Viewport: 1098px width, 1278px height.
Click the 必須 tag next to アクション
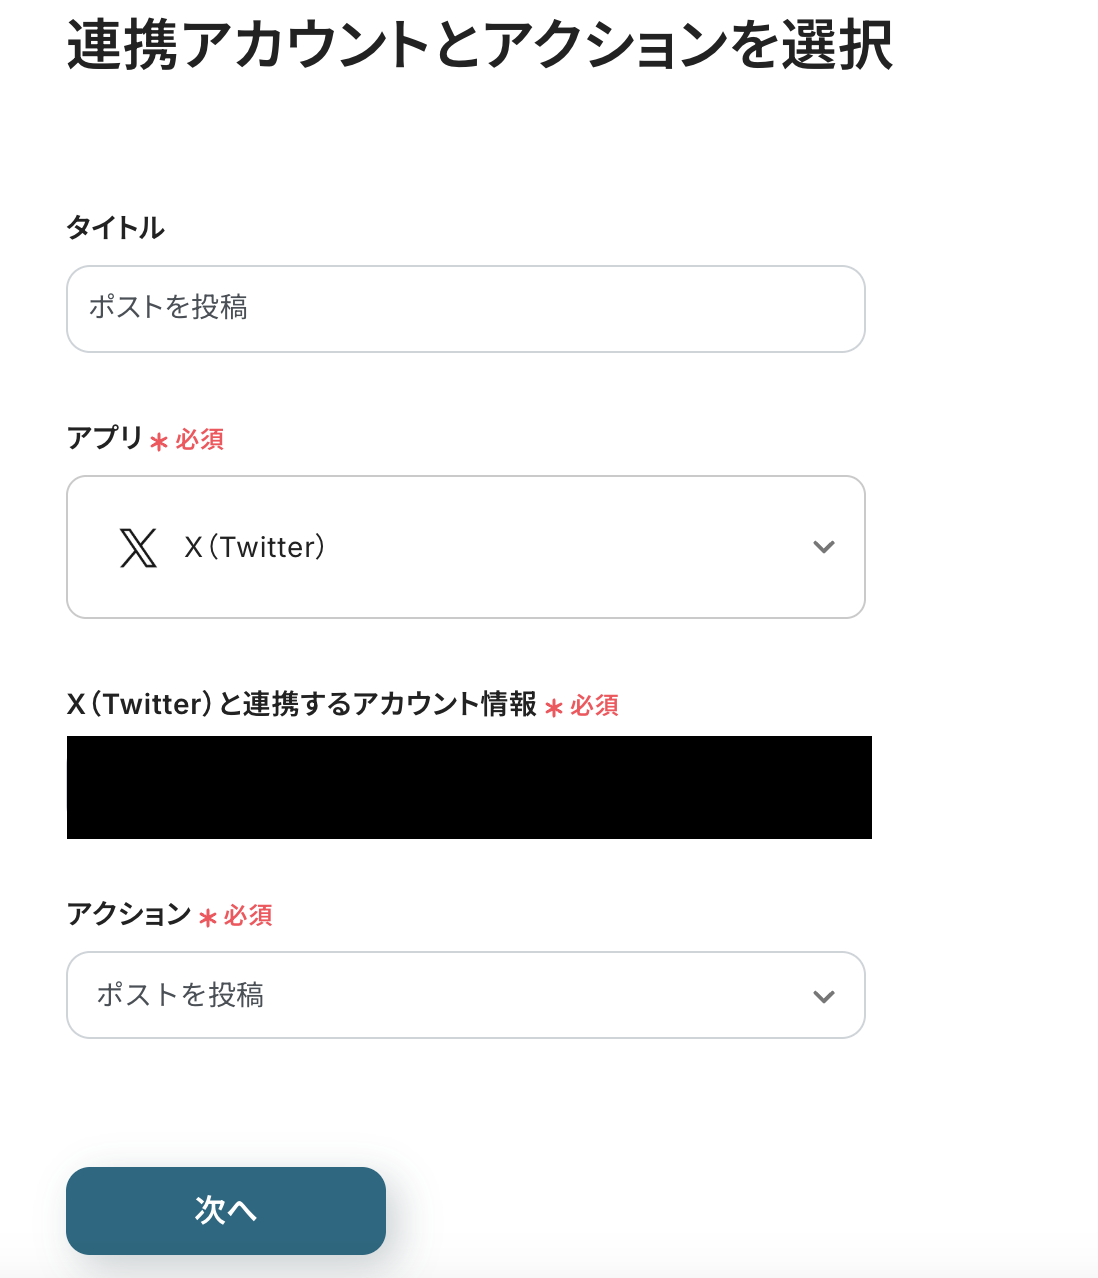[248, 916]
